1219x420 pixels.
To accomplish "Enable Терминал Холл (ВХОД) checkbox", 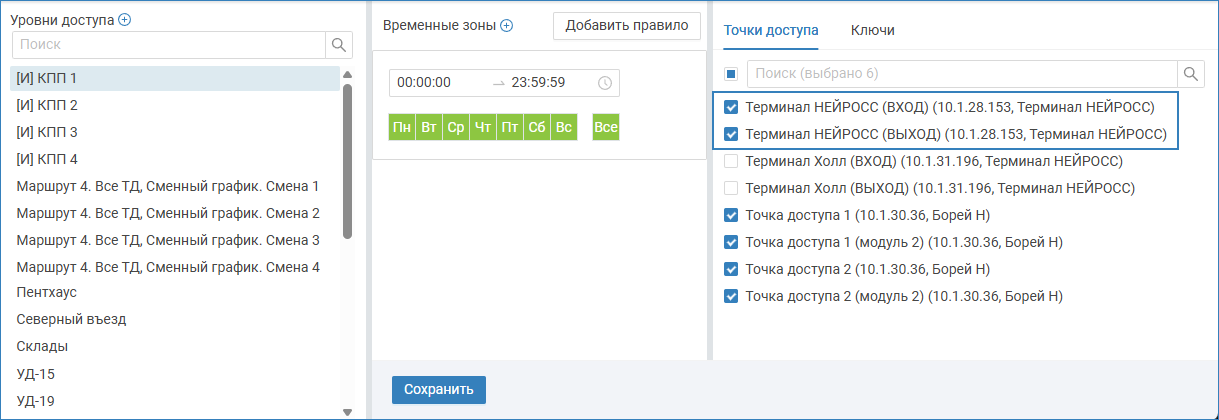I will click(x=731, y=161).
